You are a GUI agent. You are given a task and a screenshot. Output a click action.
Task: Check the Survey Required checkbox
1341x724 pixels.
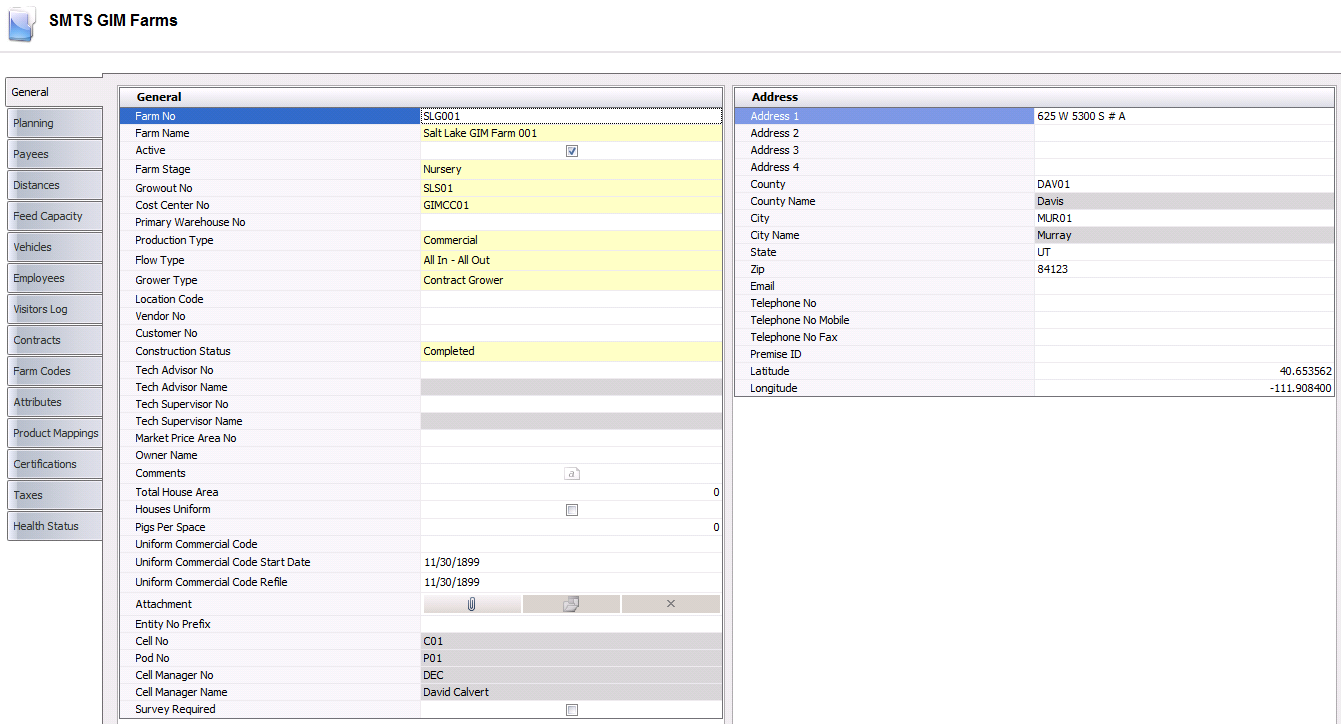[x=571, y=710]
